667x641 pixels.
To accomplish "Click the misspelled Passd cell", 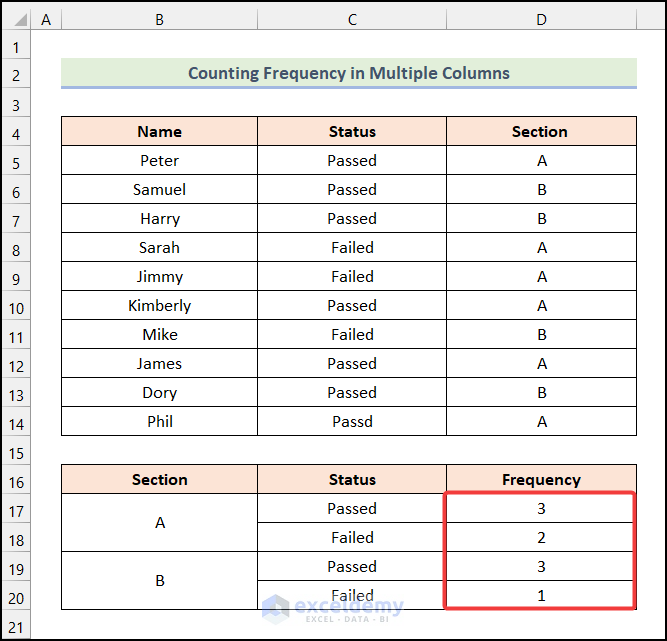I will [352, 422].
